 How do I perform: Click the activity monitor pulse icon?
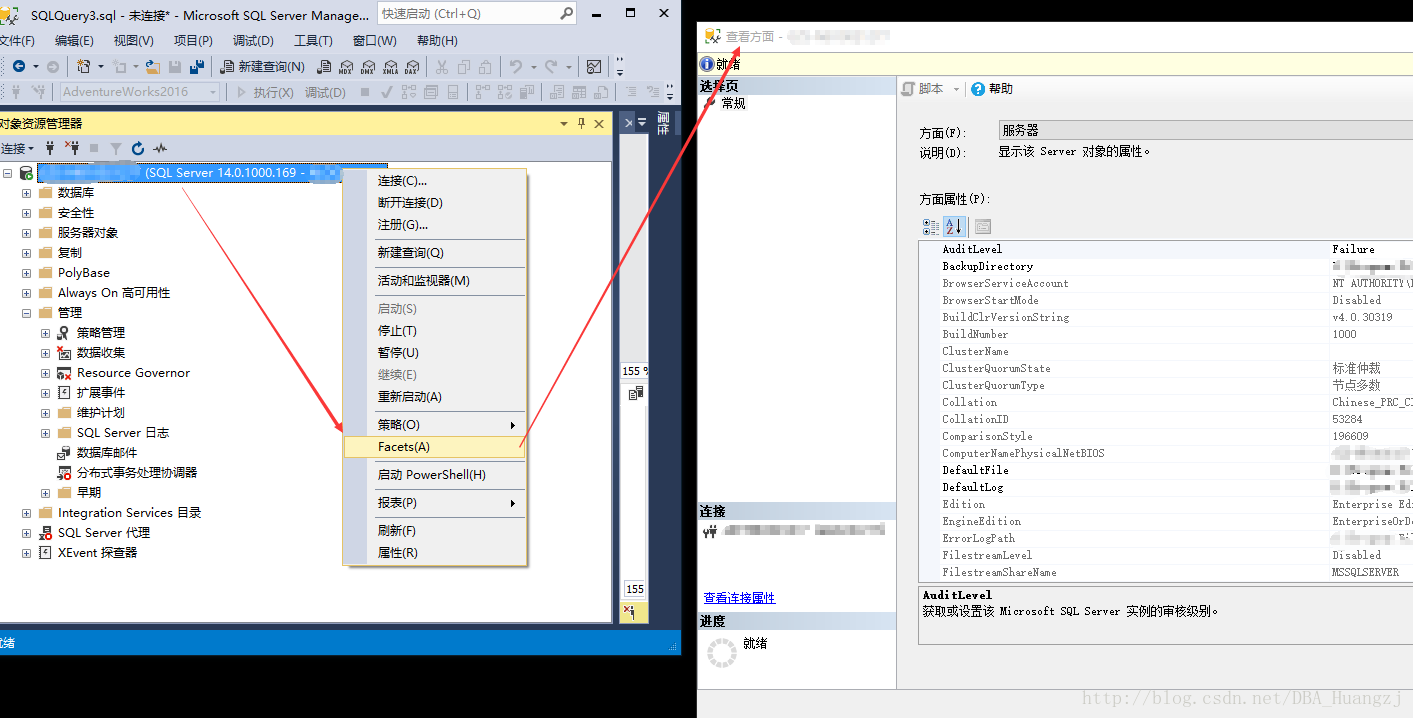(160, 148)
